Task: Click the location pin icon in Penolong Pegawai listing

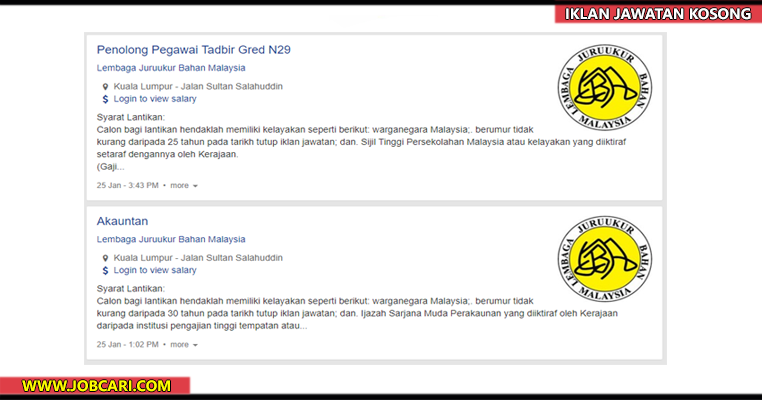Action: 105,87
